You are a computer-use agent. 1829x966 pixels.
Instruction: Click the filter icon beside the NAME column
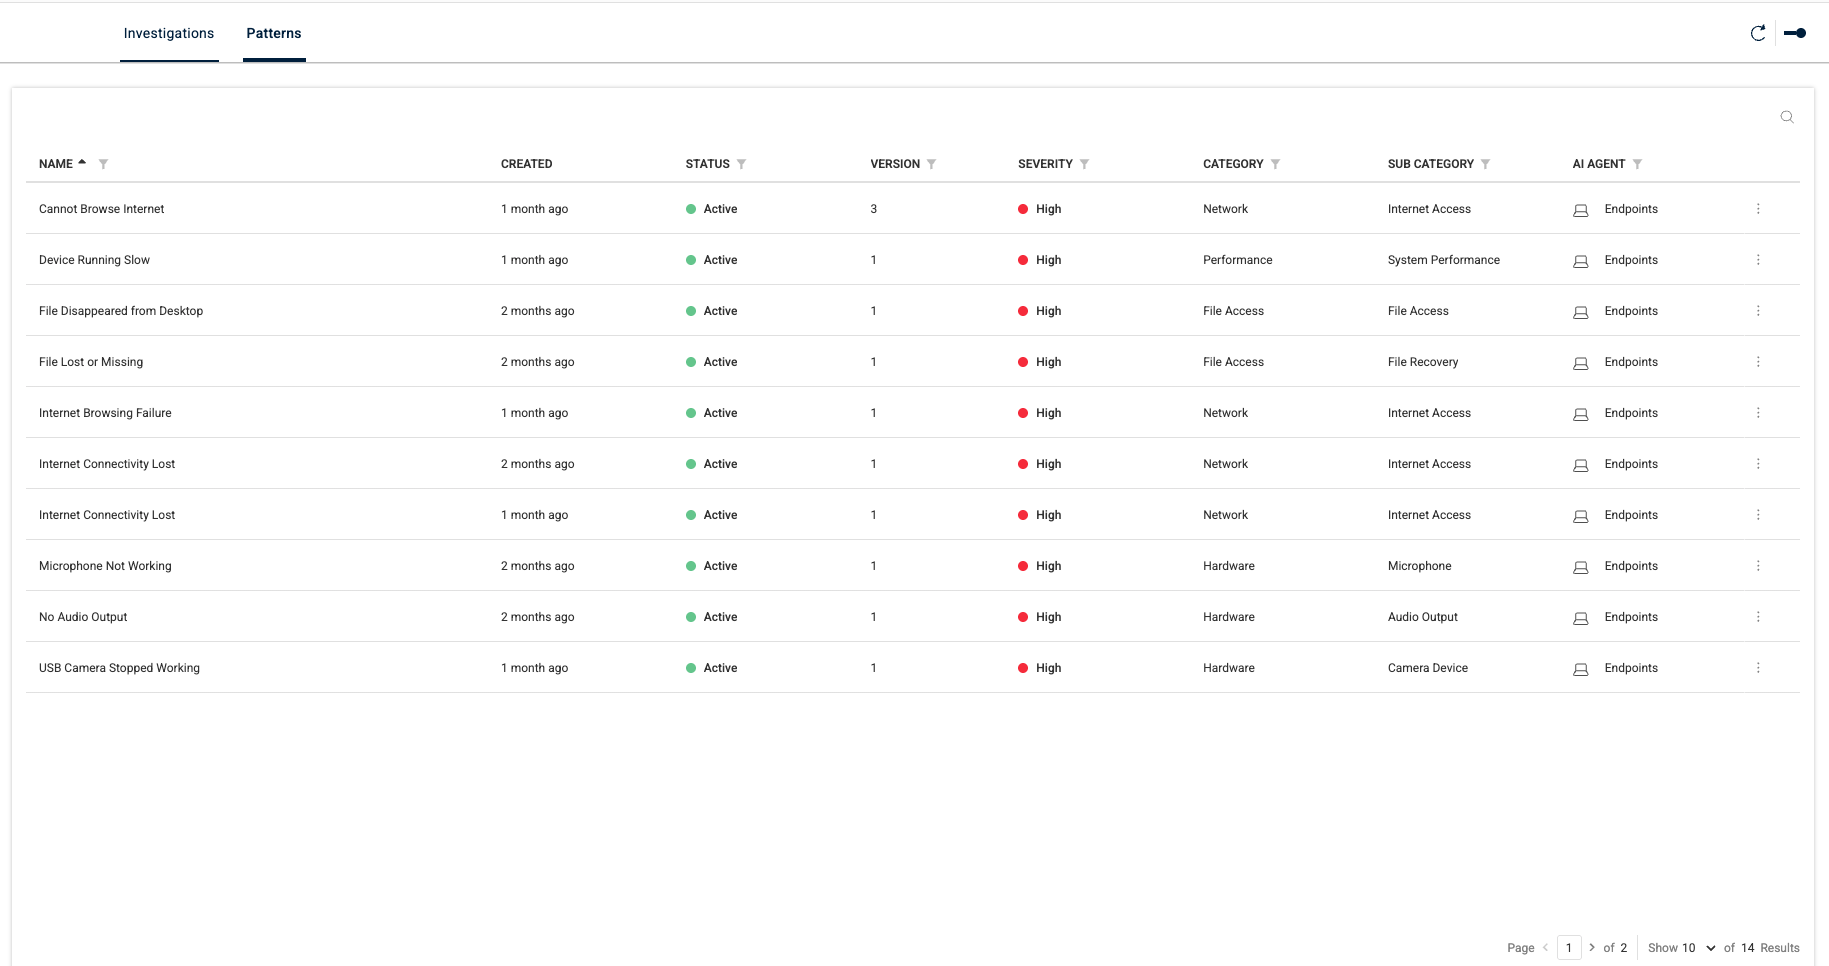coord(103,164)
